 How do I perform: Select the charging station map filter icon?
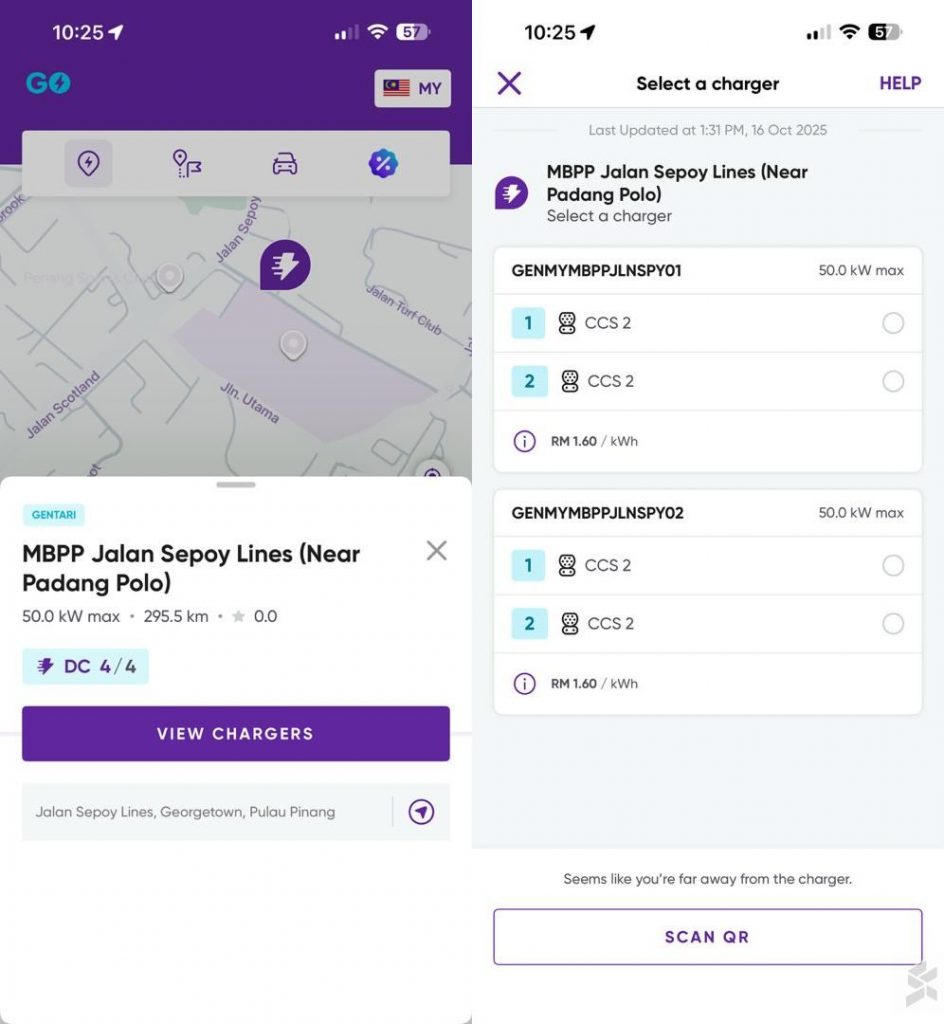tap(88, 163)
